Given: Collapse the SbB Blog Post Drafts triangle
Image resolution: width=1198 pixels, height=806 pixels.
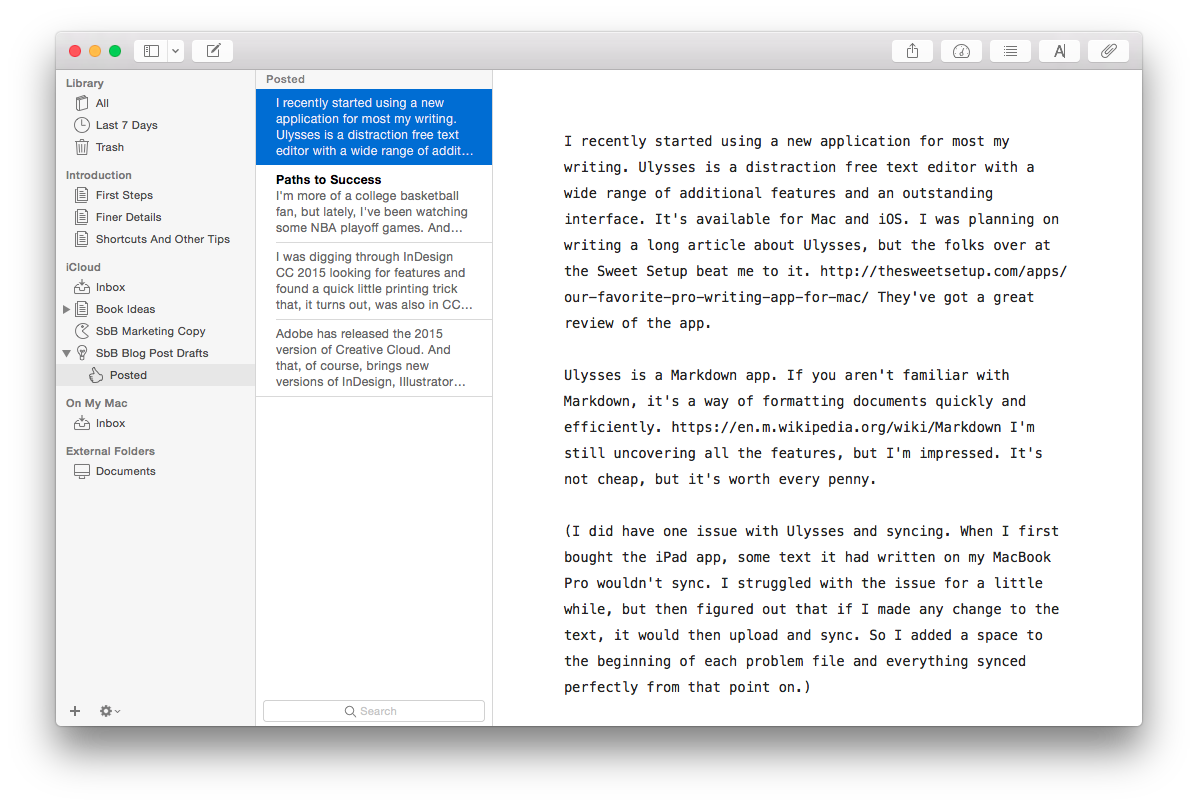Looking at the screenshot, I should [66, 354].
